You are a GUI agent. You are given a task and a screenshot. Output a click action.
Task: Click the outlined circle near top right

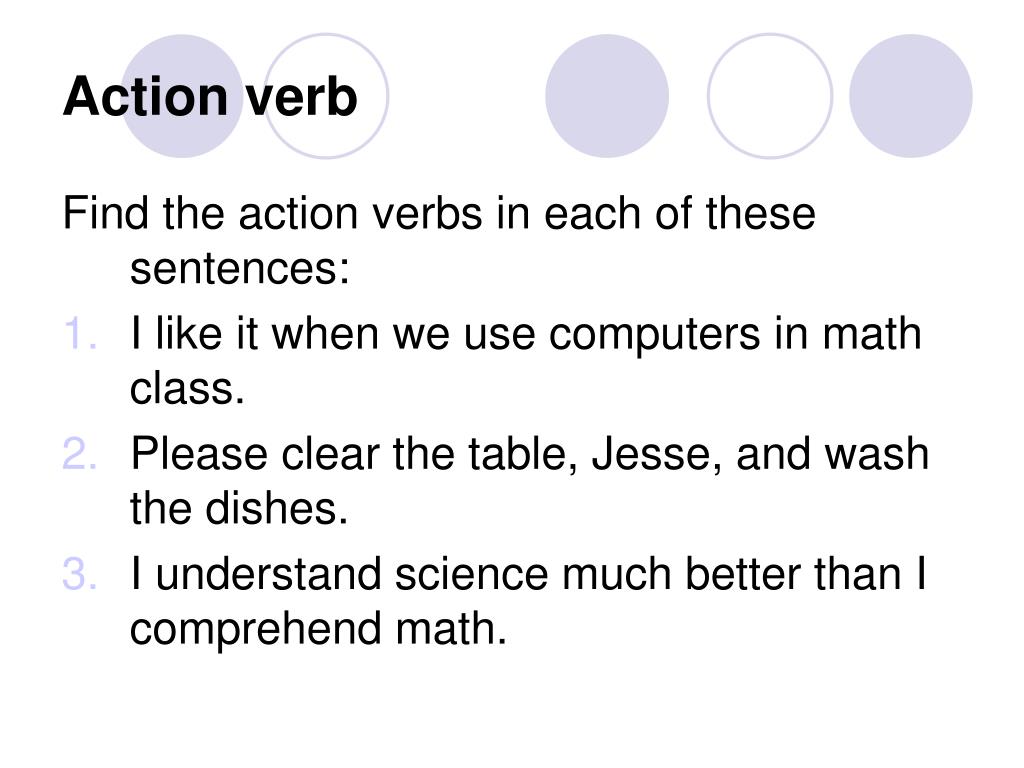click(770, 96)
